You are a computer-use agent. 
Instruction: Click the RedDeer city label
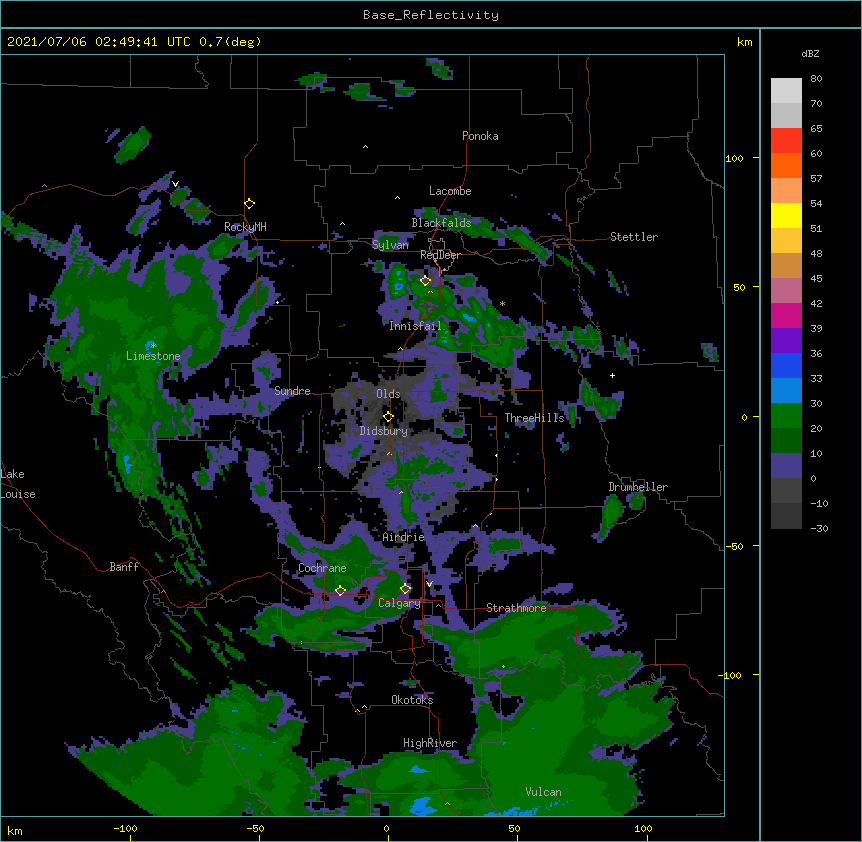pos(440,255)
